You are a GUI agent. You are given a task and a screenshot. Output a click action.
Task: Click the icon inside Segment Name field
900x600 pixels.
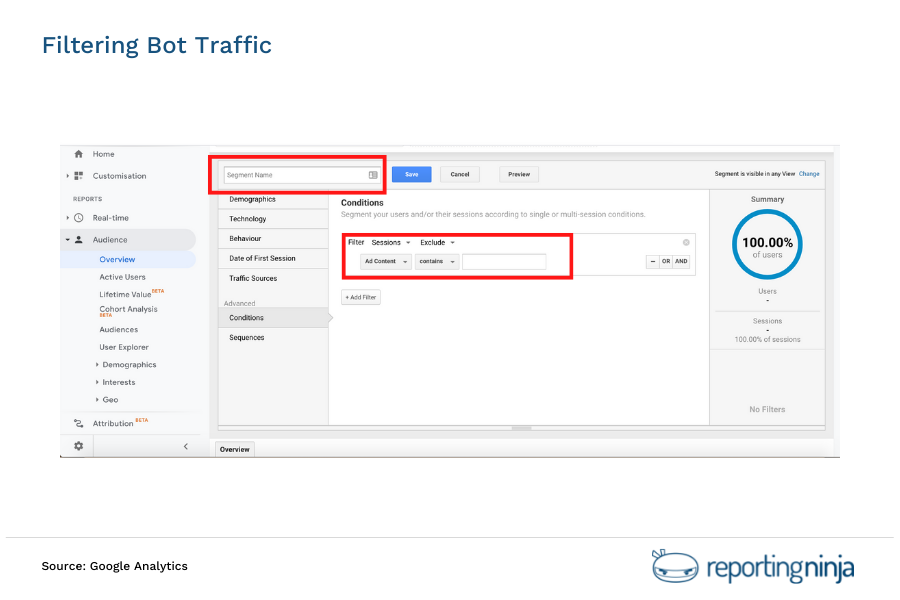pos(373,175)
